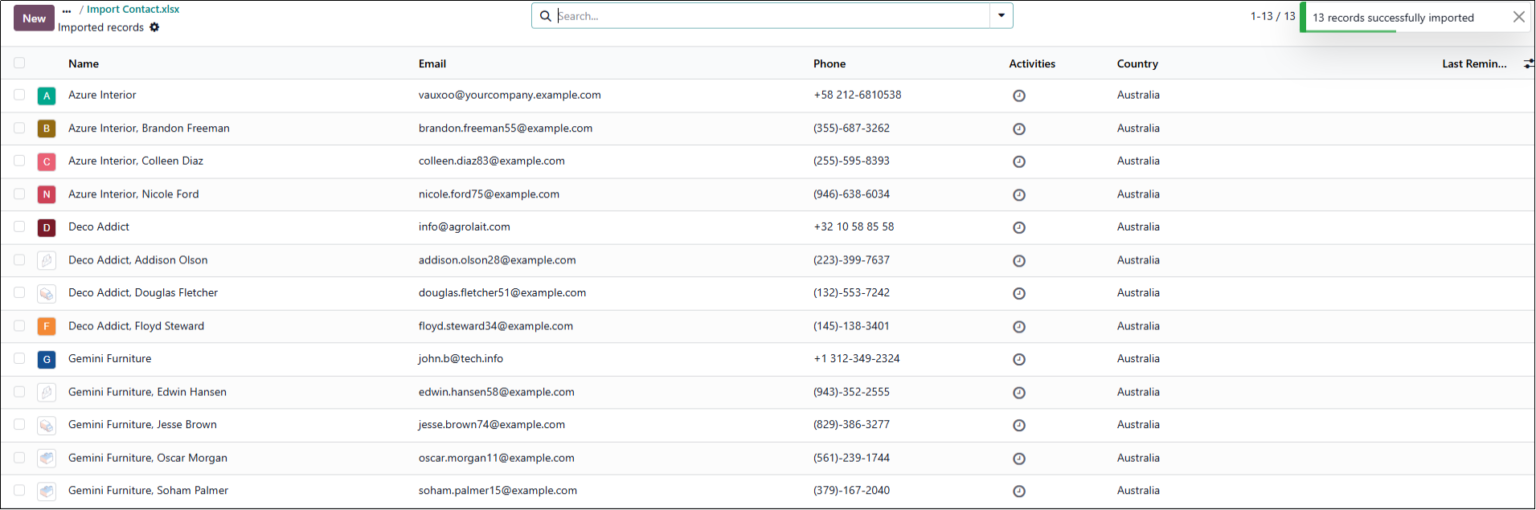Open the Import Contact.xlsx breadcrumb
The image size is (1536, 510).
133,9
